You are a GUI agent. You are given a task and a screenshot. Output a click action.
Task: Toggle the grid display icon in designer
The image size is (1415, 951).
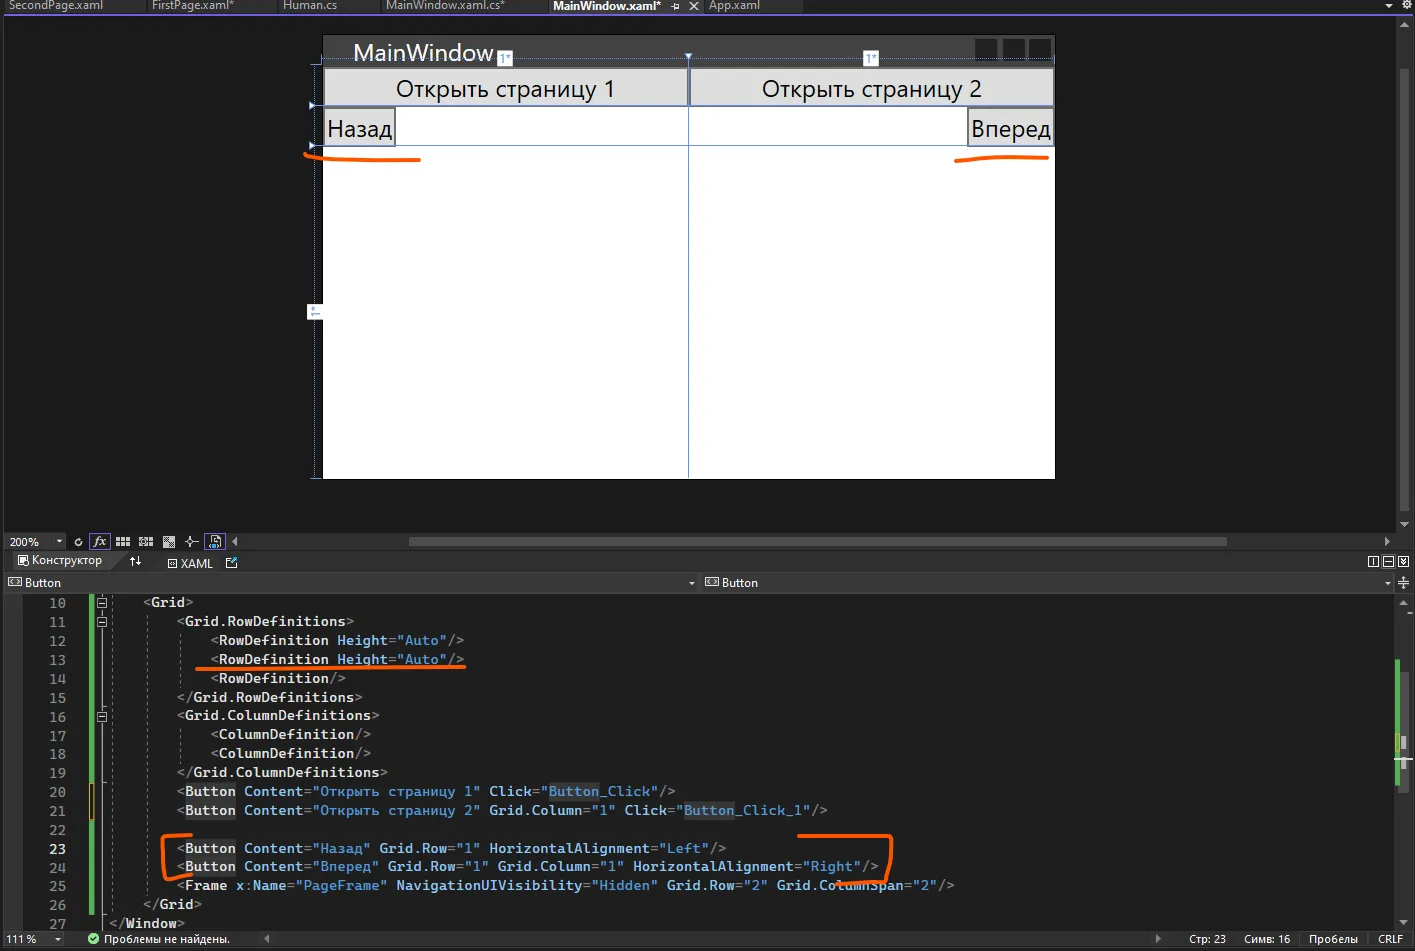pos(123,541)
